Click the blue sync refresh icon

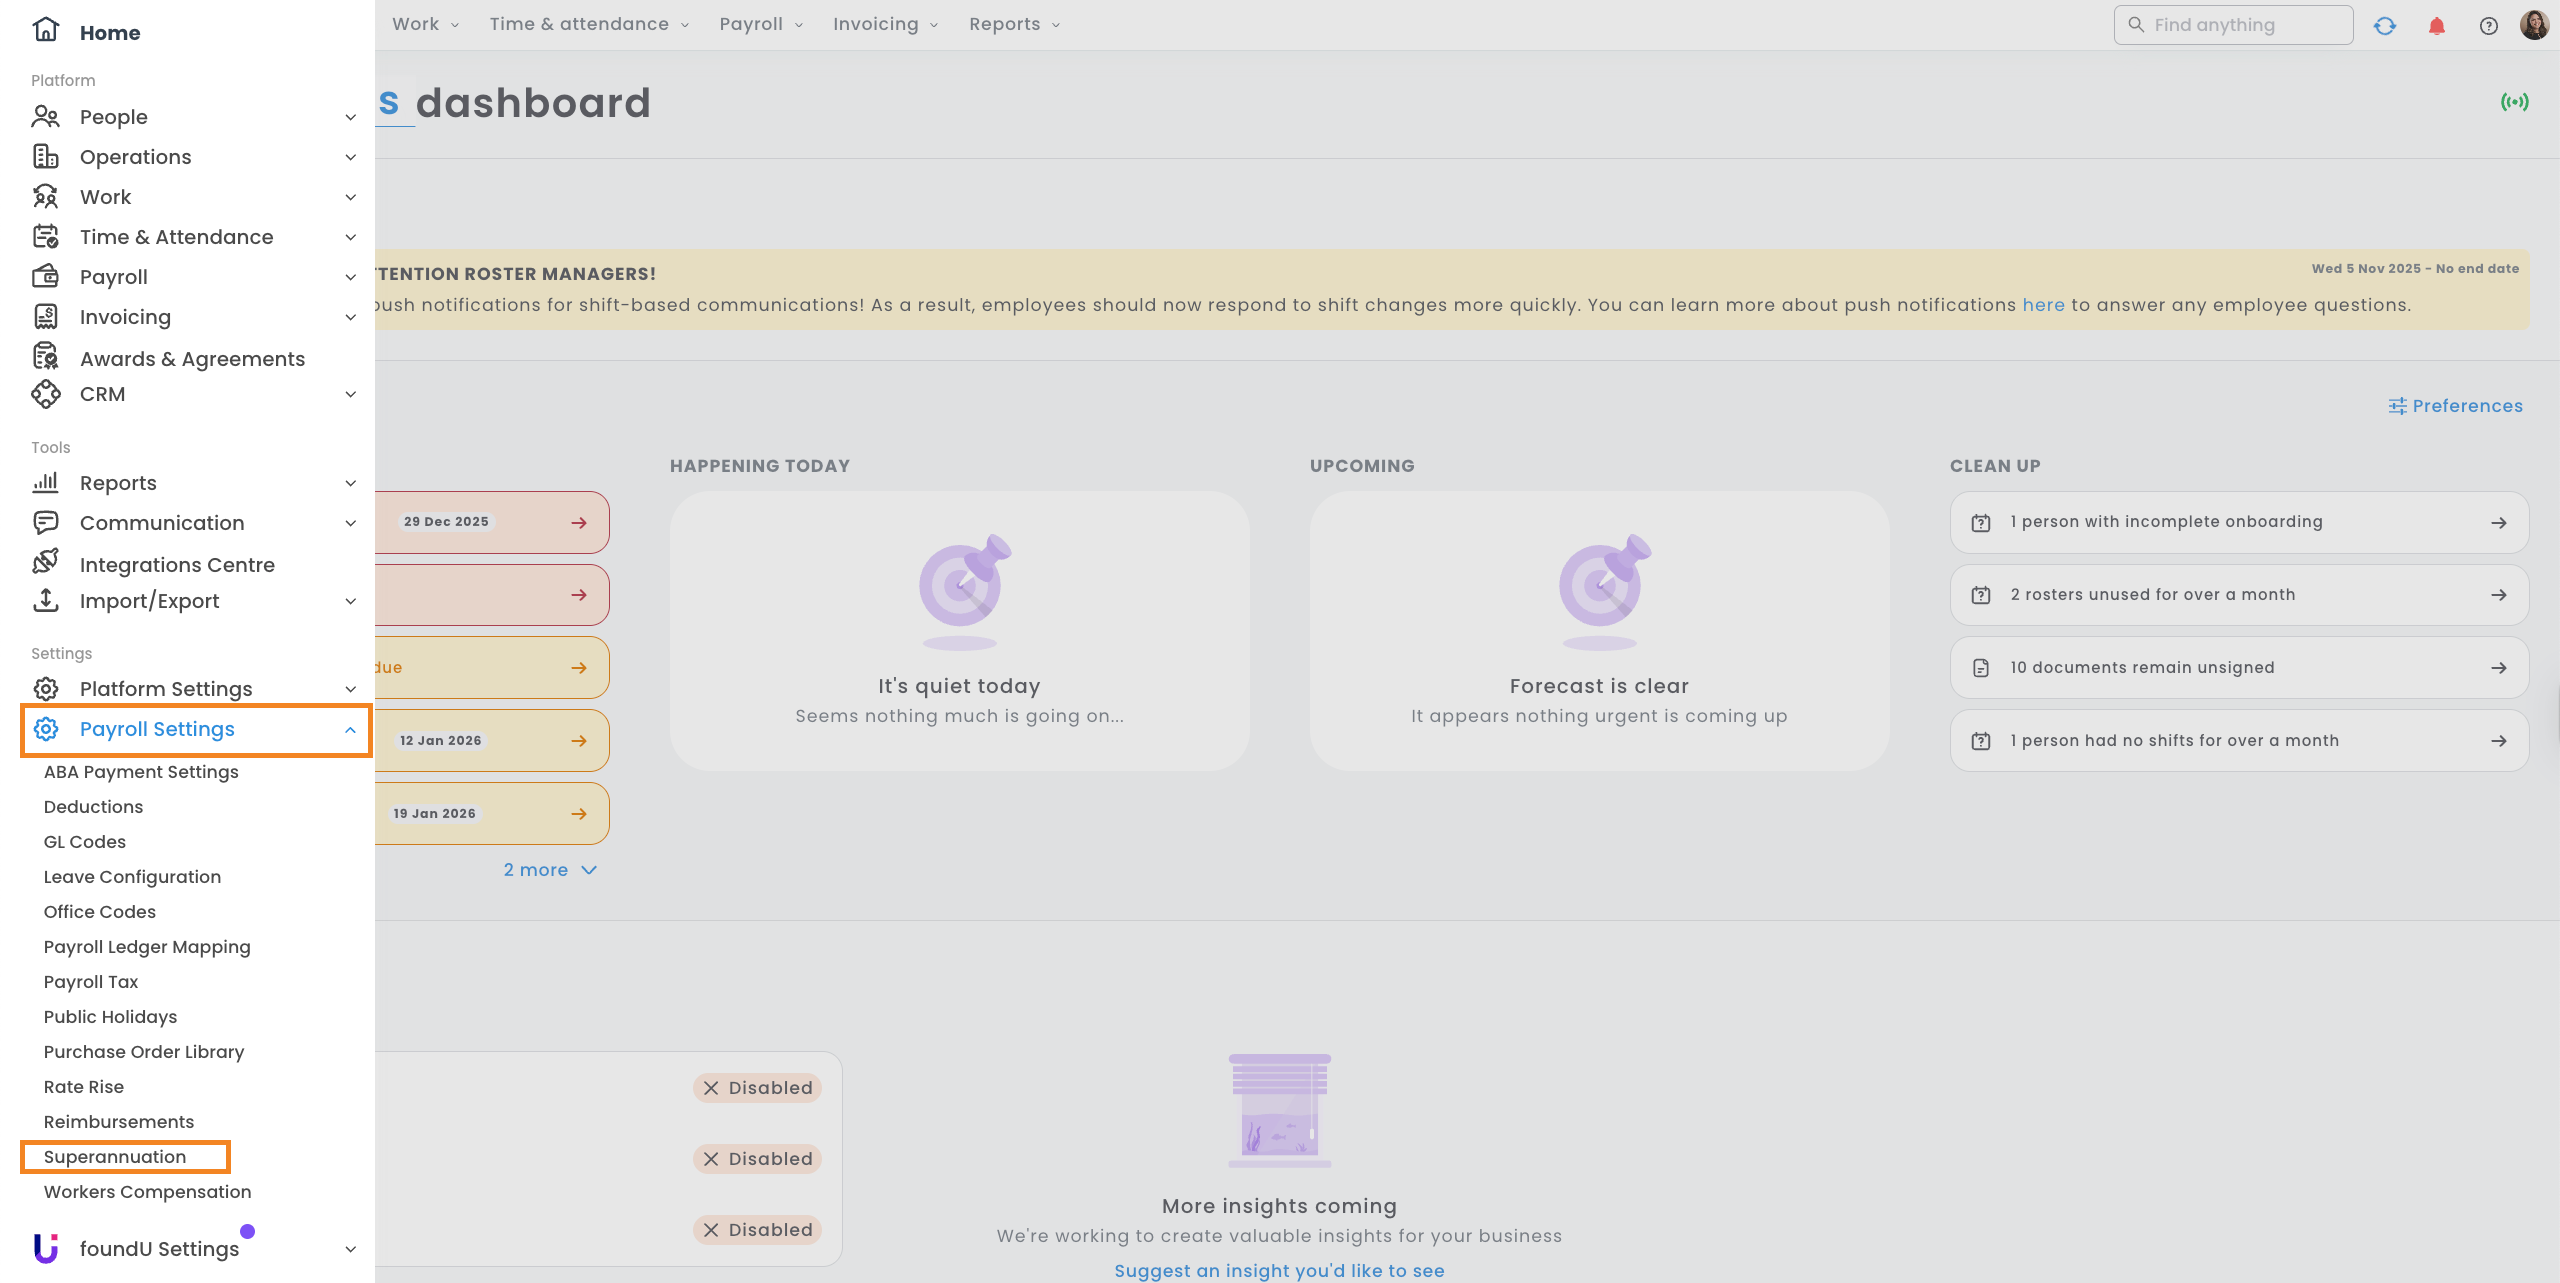pyautogui.click(x=2385, y=26)
